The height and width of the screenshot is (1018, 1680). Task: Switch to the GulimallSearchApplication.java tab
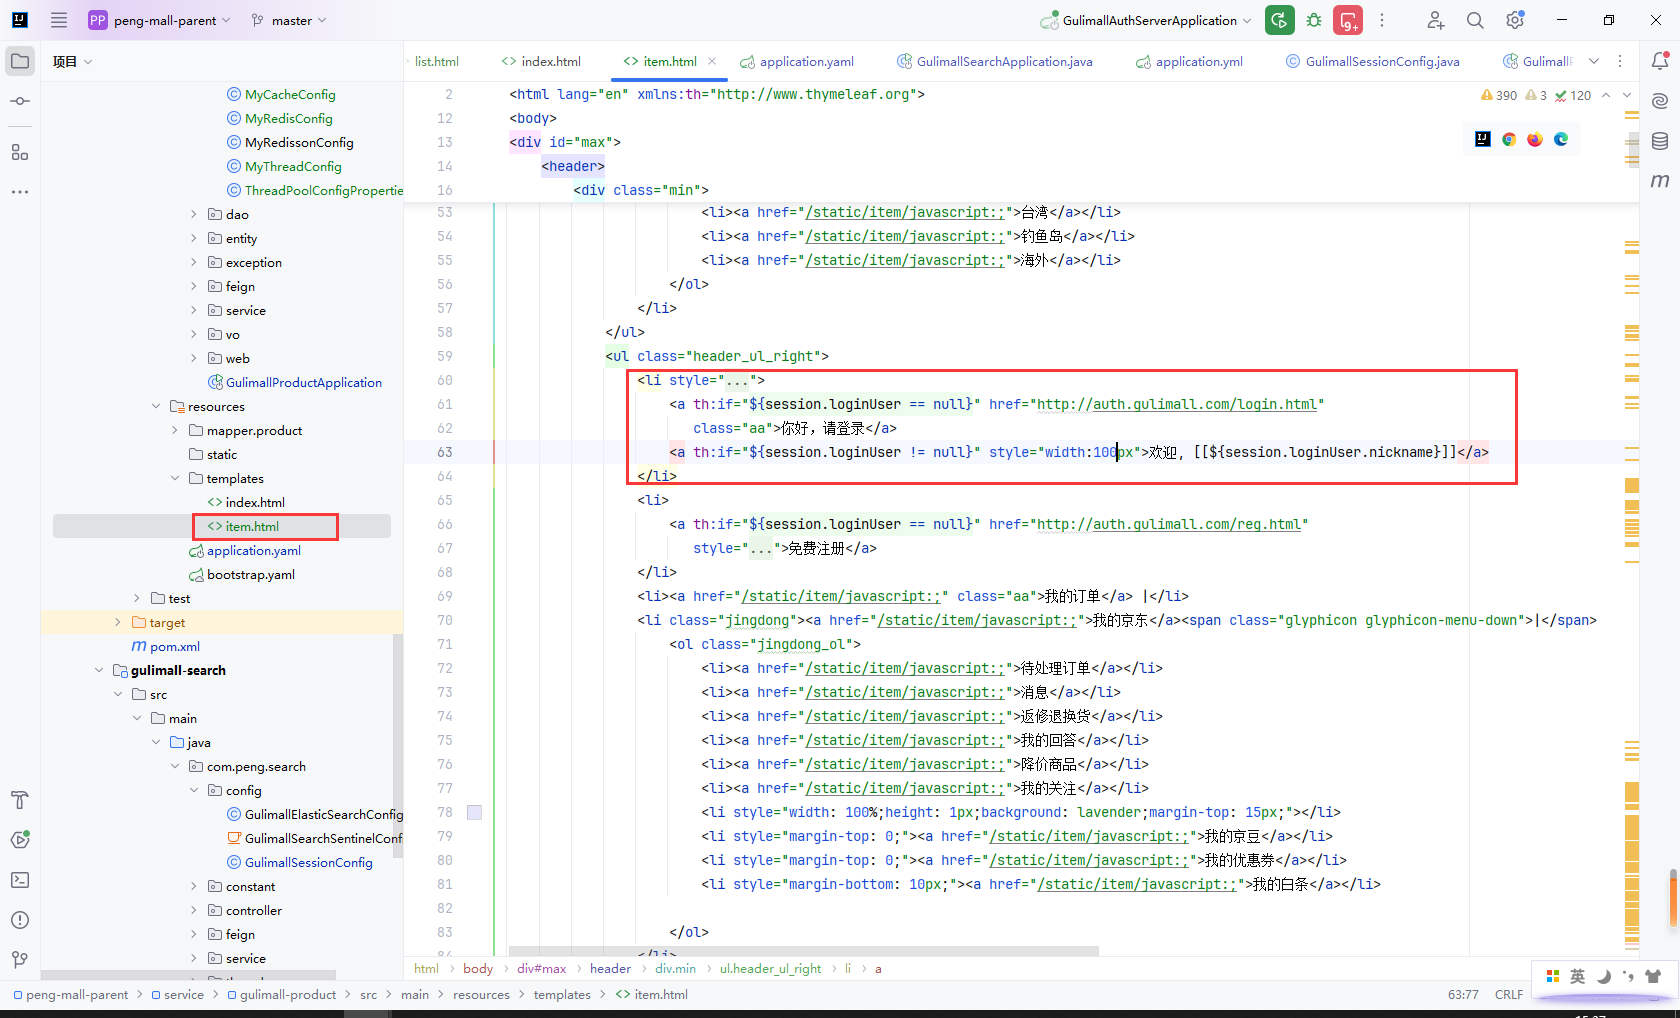pyautogui.click(x=995, y=61)
